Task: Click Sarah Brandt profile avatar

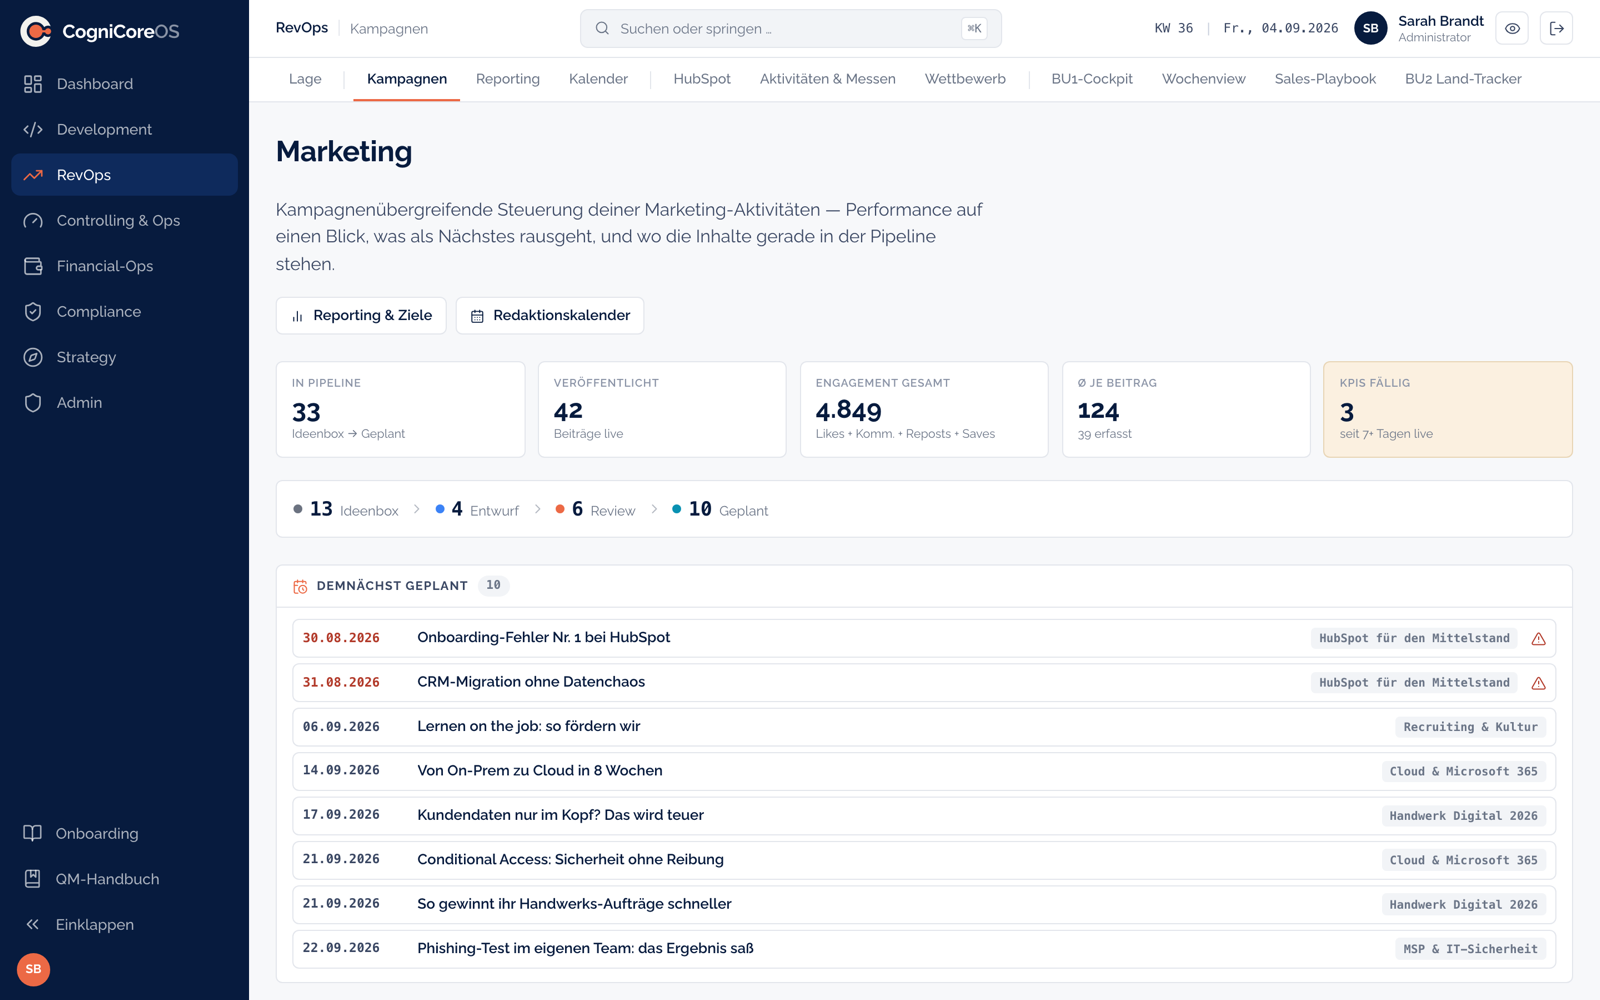Action: pyautogui.click(x=1370, y=28)
